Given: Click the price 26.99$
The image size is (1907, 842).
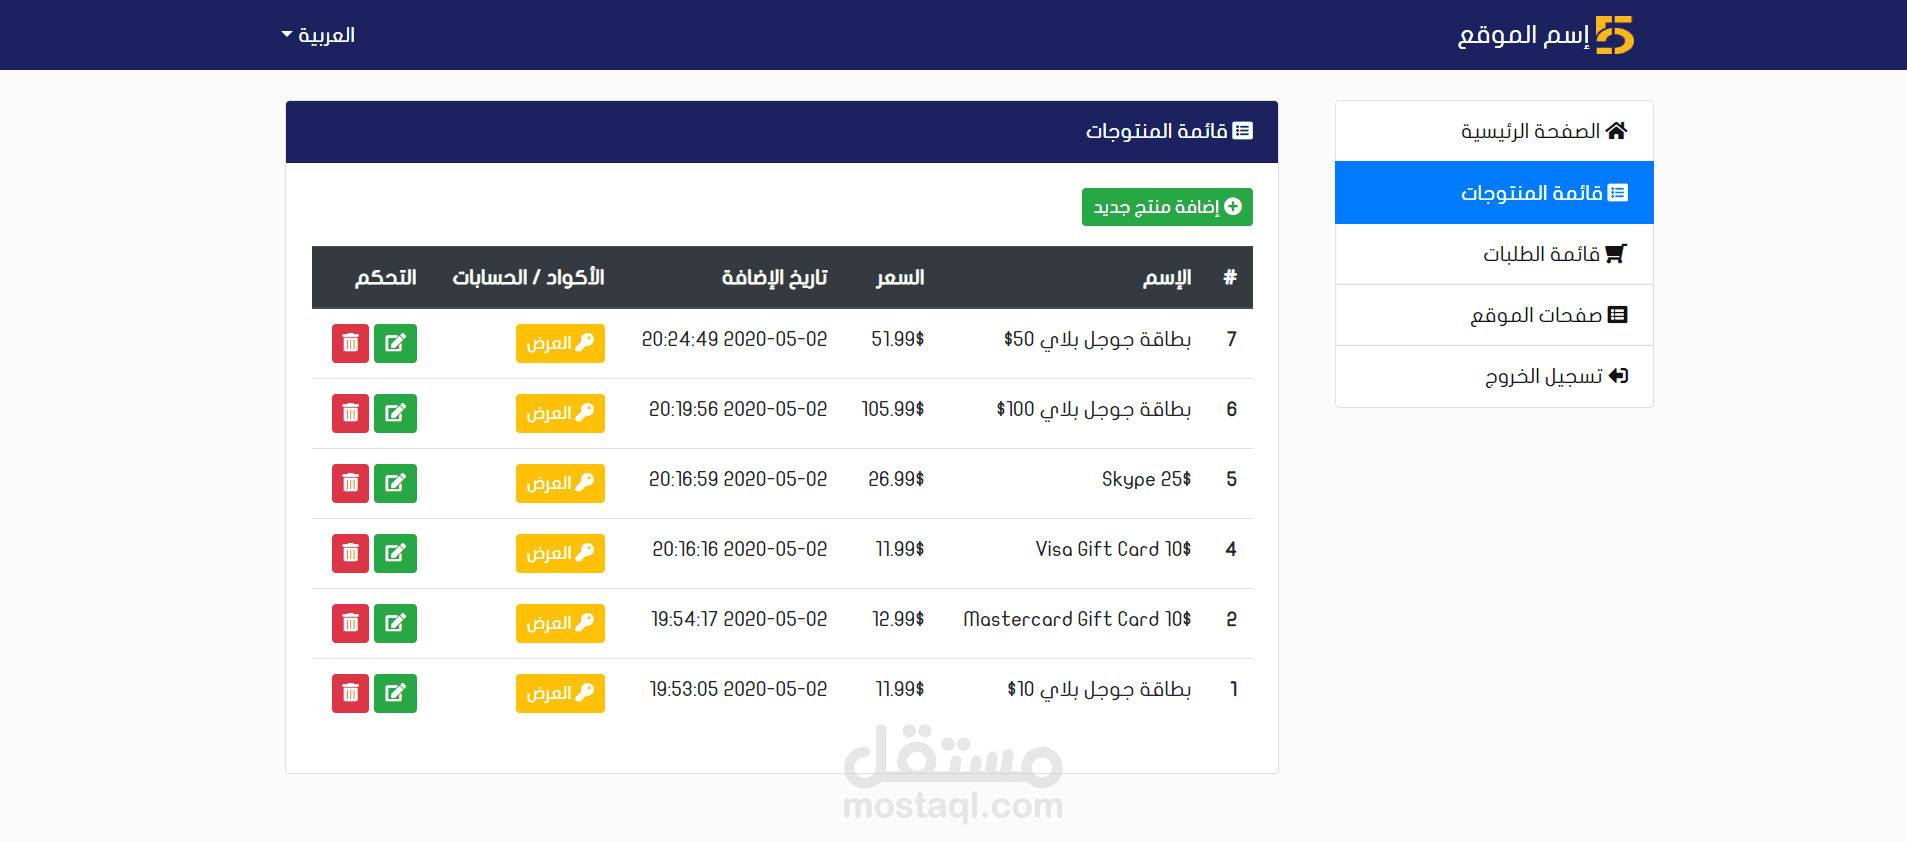Looking at the screenshot, I should pyautogui.click(x=896, y=479).
